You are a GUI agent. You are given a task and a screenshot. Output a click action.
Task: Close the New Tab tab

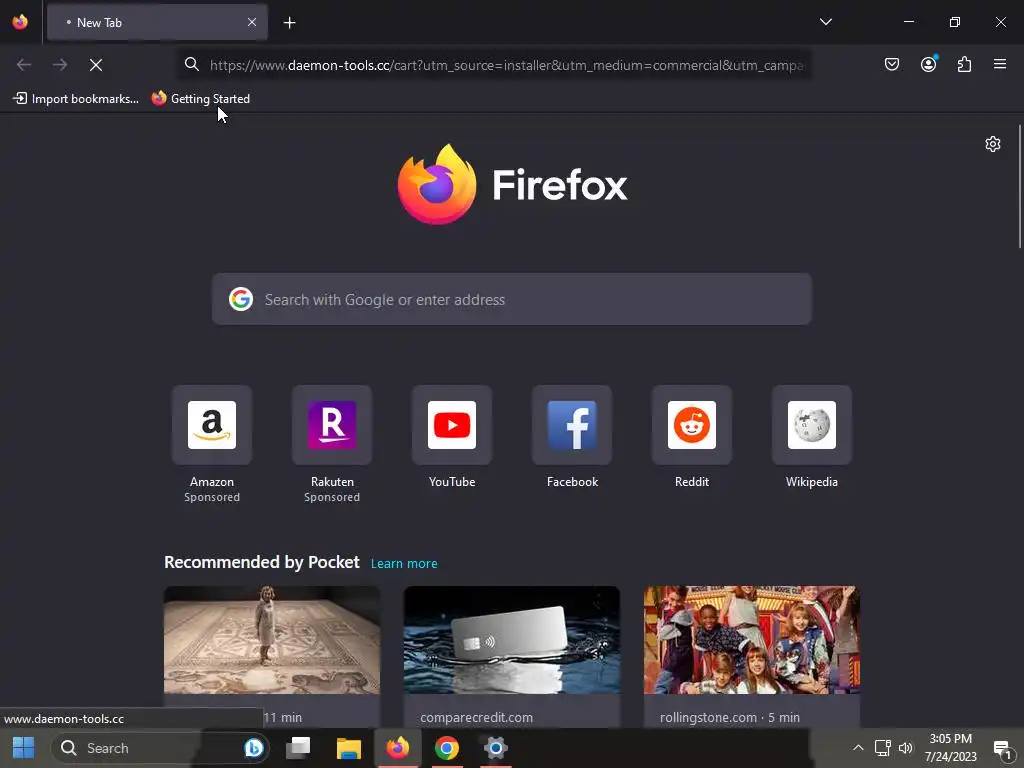pyautogui.click(x=252, y=22)
